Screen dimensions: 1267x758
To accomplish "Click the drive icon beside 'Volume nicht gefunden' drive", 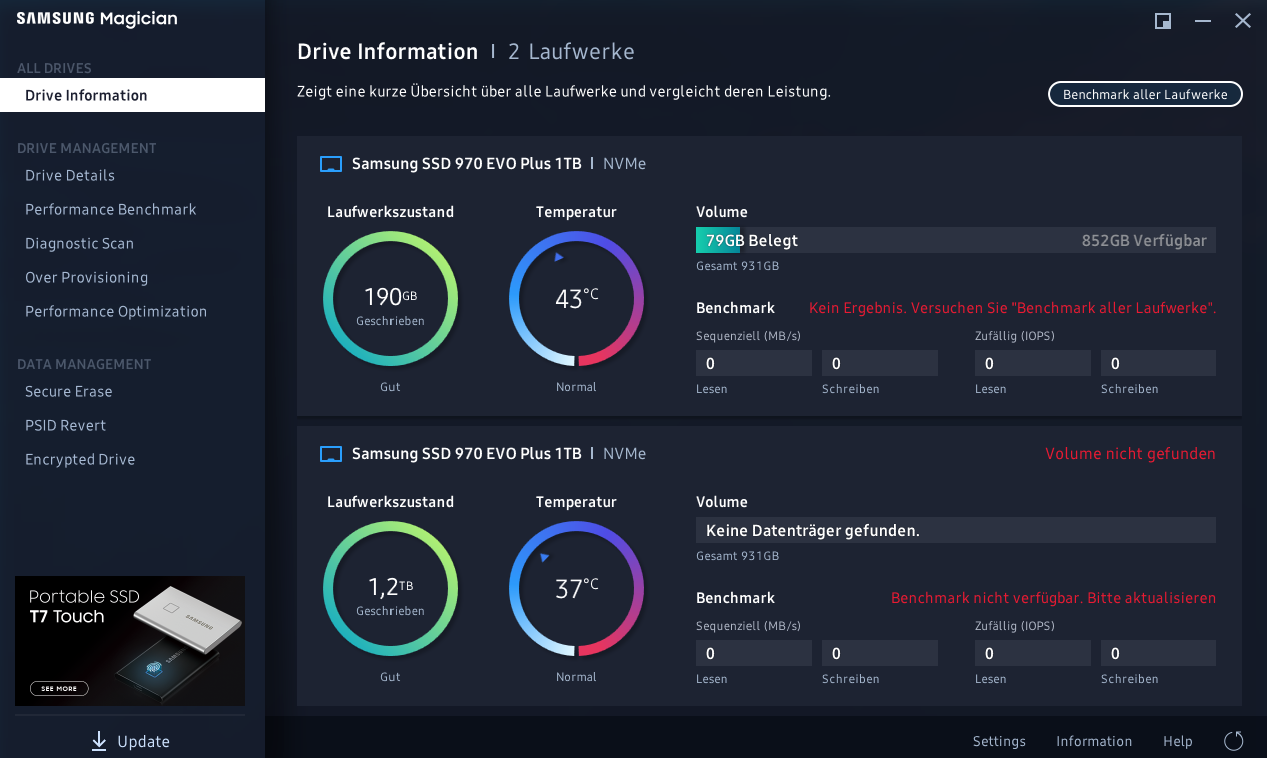I will point(331,454).
